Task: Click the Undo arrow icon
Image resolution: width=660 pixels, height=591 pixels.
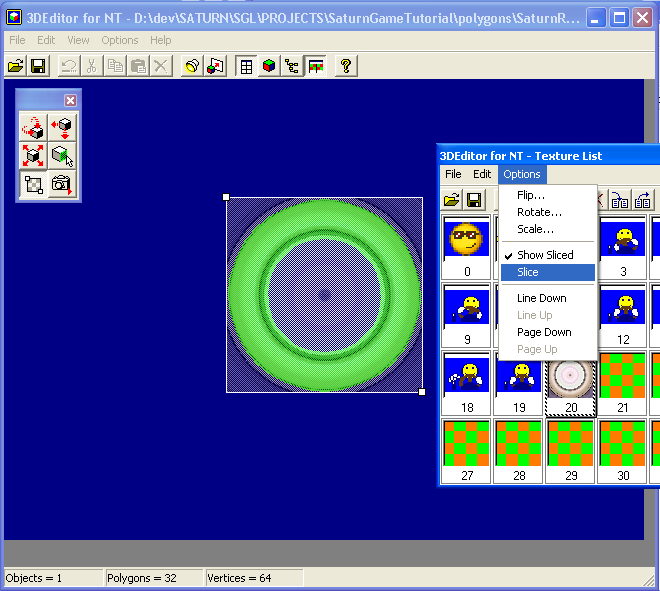Action: click(x=69, y=66)
